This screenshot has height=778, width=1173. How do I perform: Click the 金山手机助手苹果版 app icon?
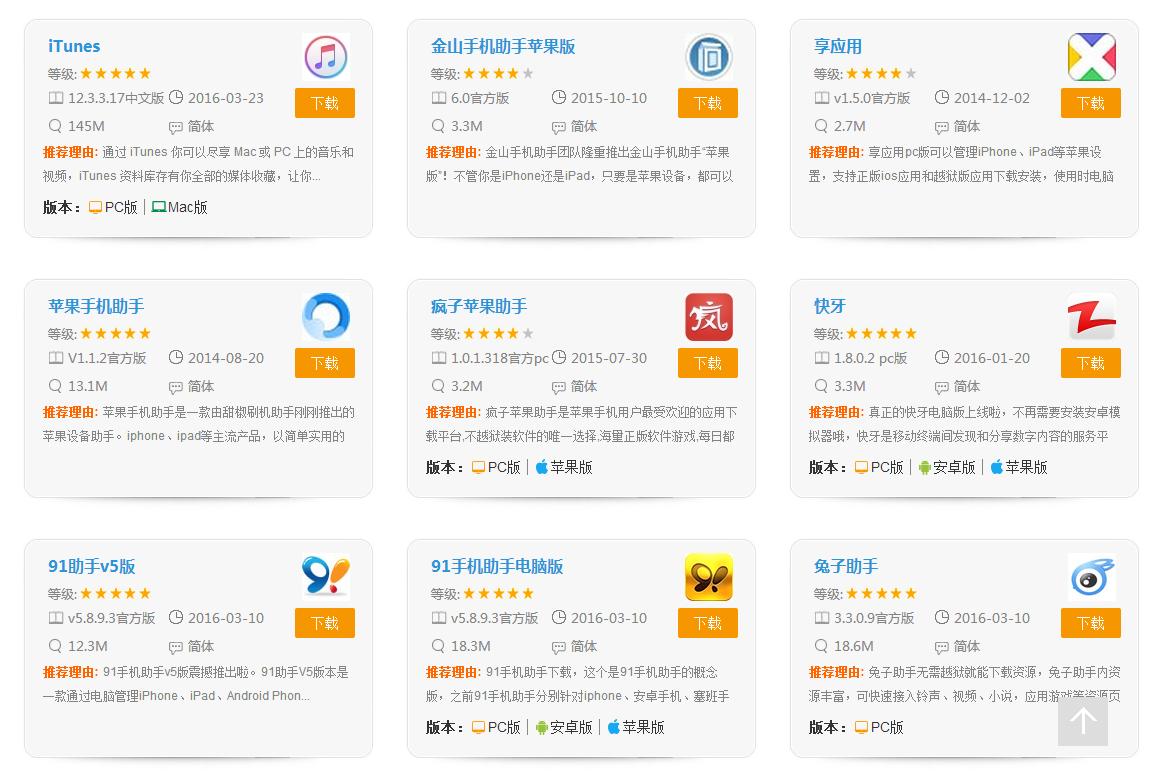coord(708,57)
